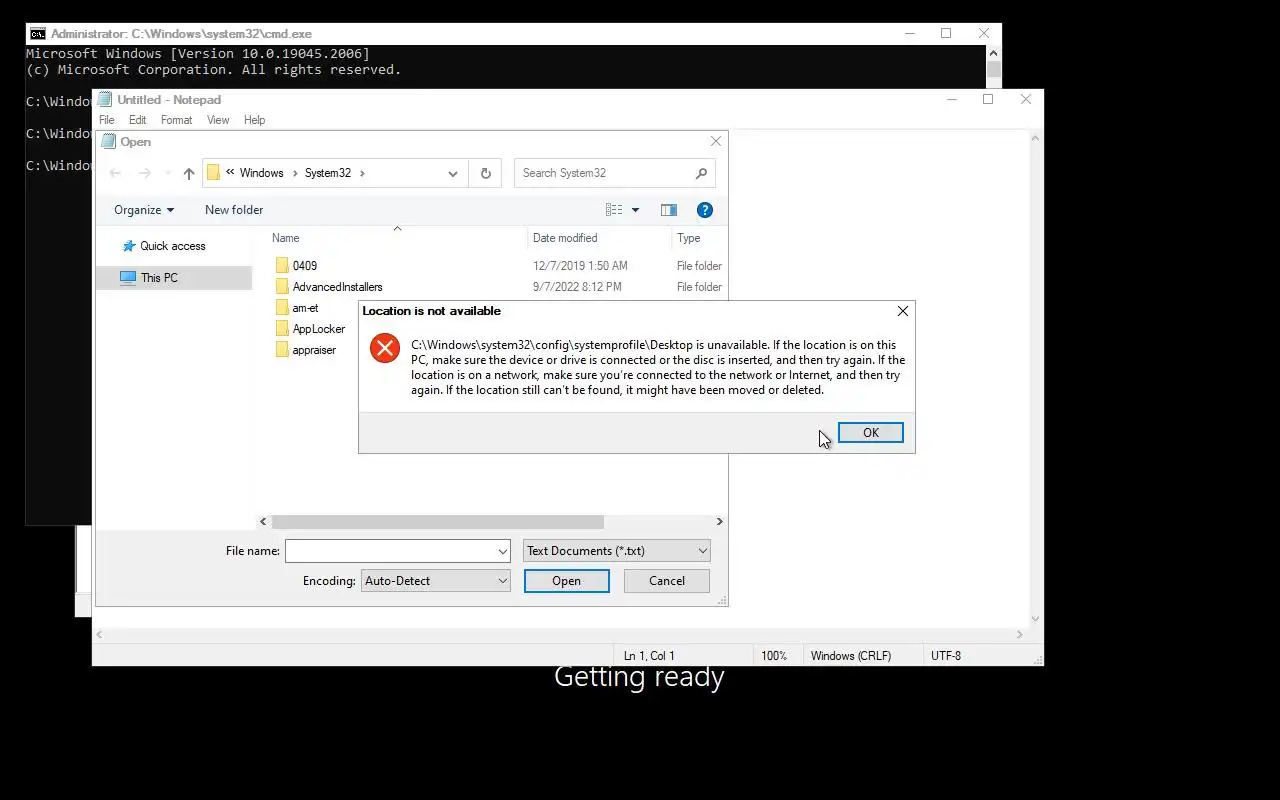The height and width of the screenshot is (800, 1280).
Task: Click the Notepad title bar icon
Action: pyautogui.click(x=105, y=100)
